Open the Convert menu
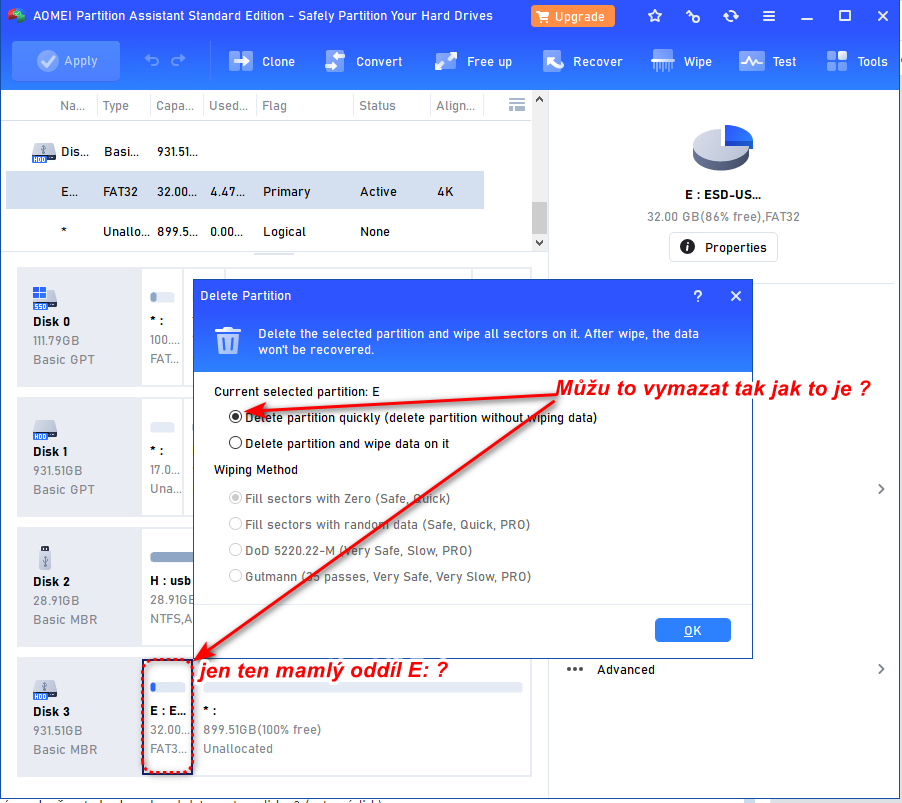Image resolution: width=902 pixels, height=803 pixels. [x=364, y=61]
